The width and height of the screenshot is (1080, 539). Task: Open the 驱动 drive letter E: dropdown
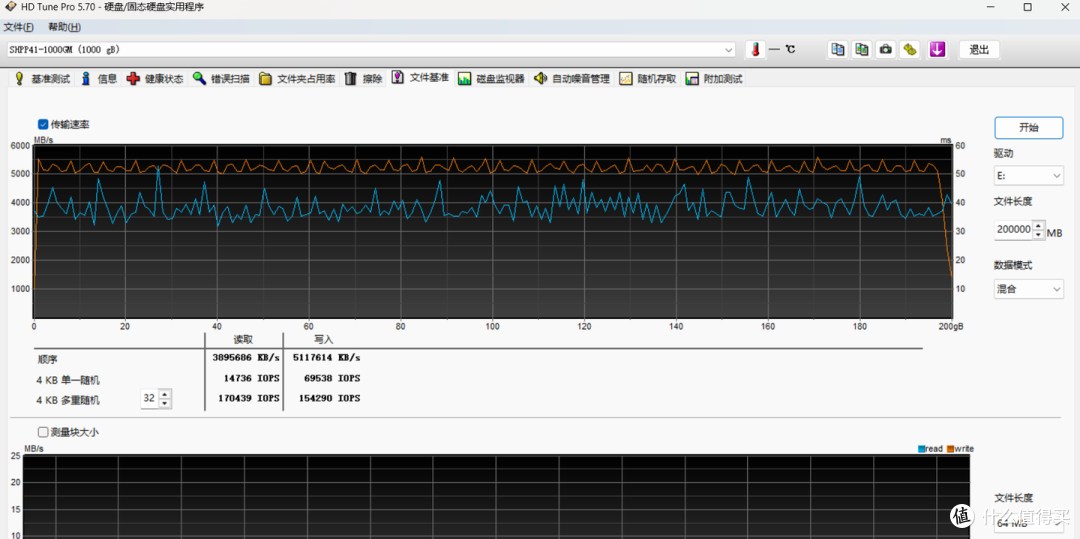tap(1029, 176)
